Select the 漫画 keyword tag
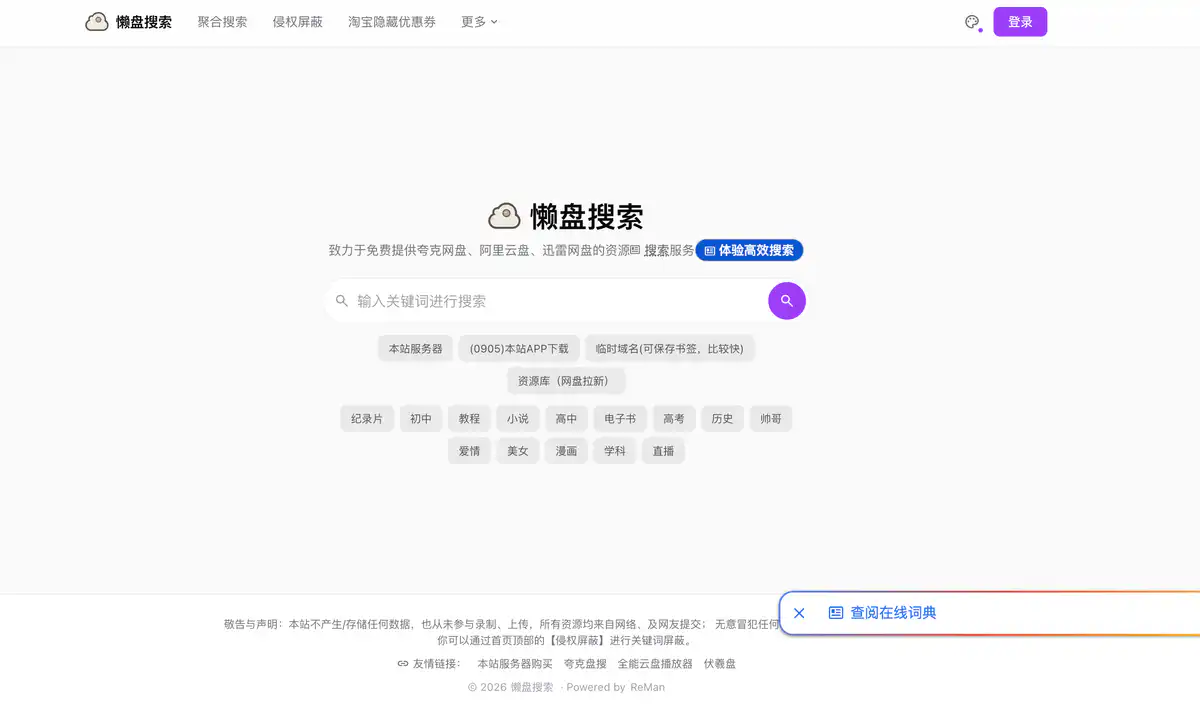This screenshot has height=704, width=1200. coord(567,451)
